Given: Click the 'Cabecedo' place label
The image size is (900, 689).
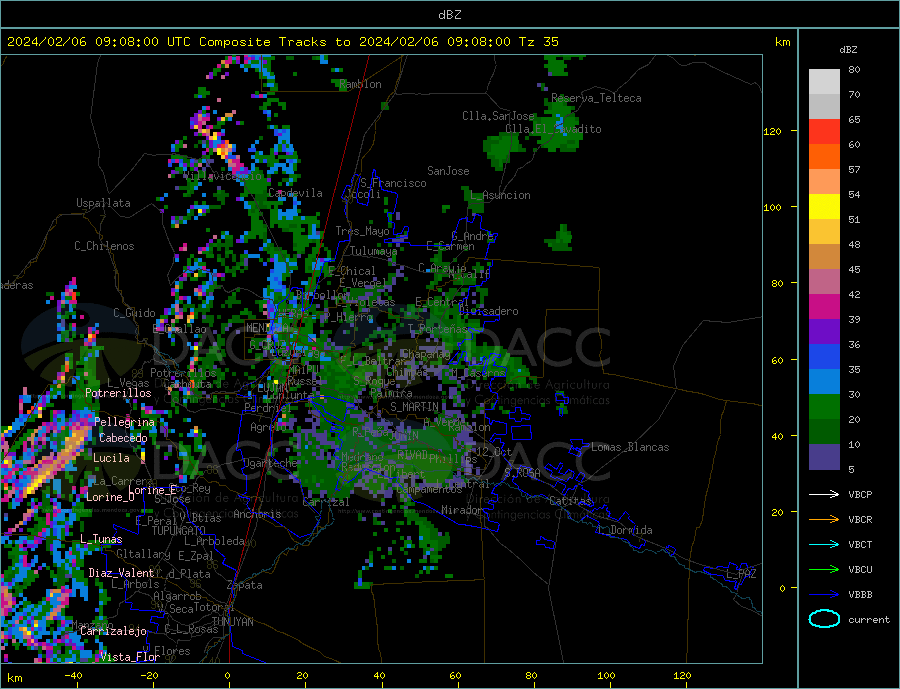Looking at the screenshot, I should click(123, 438).
